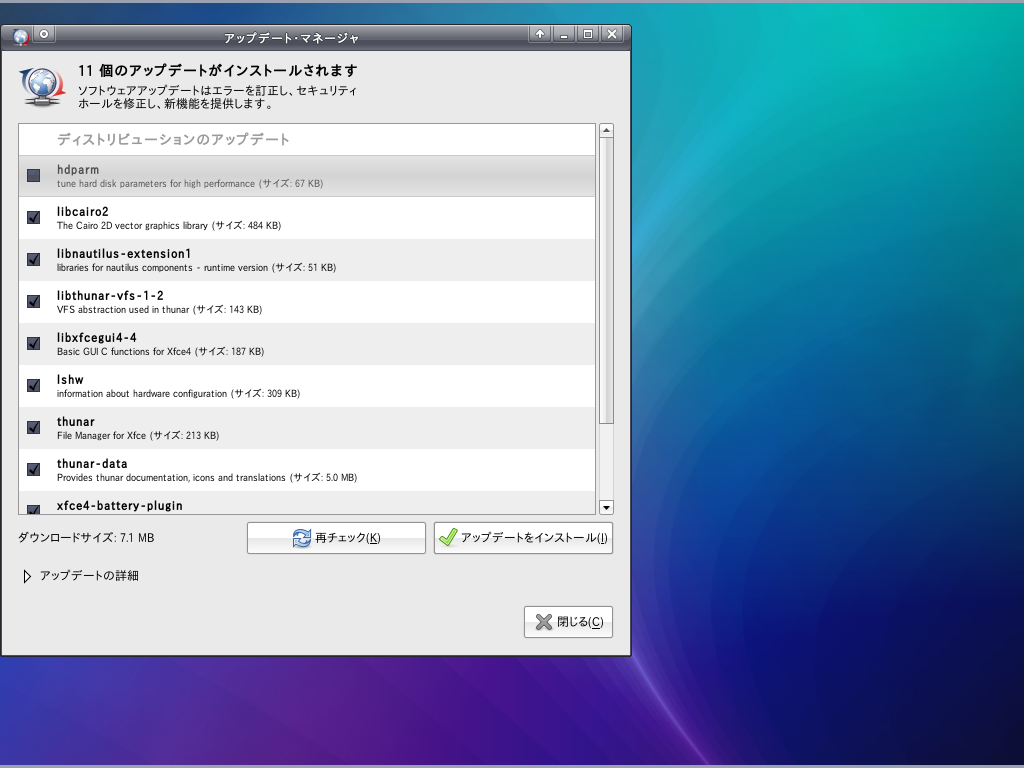Select the lshw package name
The image size is (1024, 768).
(x=70, y=379)
